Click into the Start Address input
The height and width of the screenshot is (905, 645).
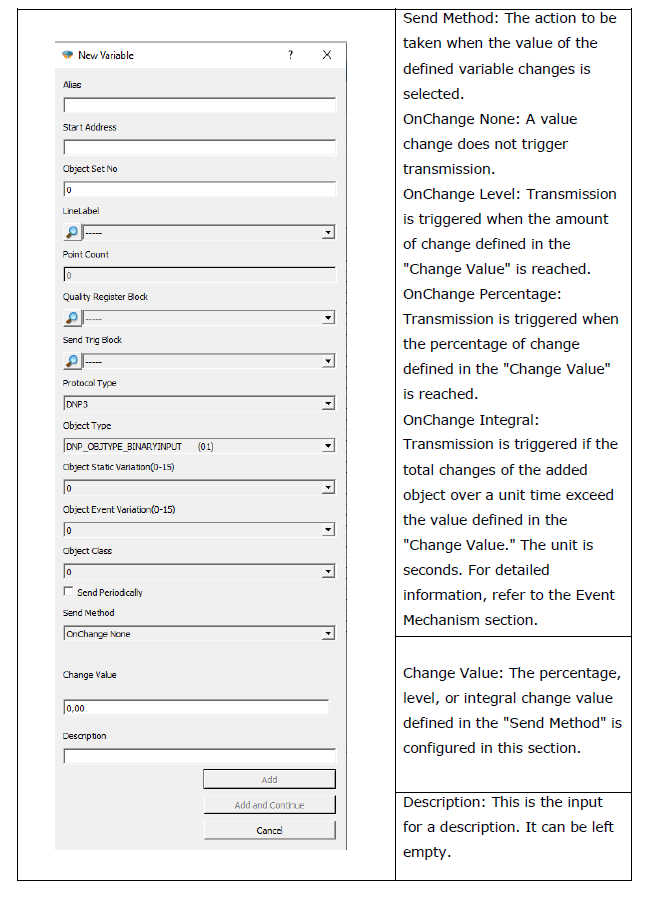[x=199, y=147]
